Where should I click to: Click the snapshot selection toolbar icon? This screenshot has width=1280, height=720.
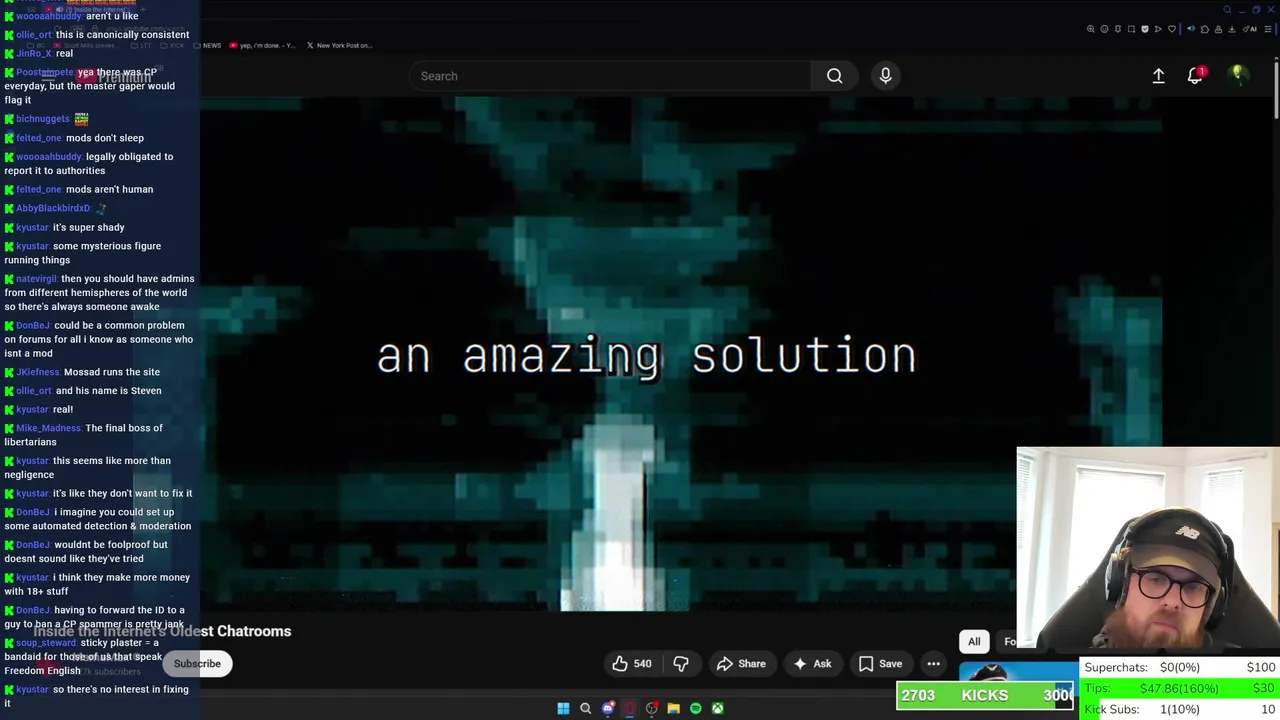pyautogui.click(x=1131, y=29)
